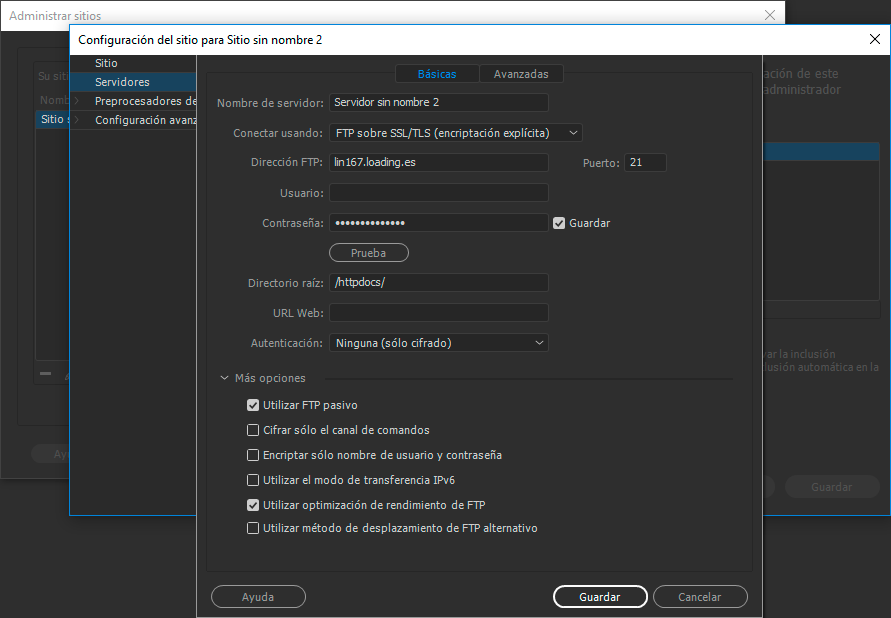Image resolution: width=891 pixels, height=618 pixels.
Task: Enable modo de transferencia IPv6 checkbox
Action: pos(253,480)
